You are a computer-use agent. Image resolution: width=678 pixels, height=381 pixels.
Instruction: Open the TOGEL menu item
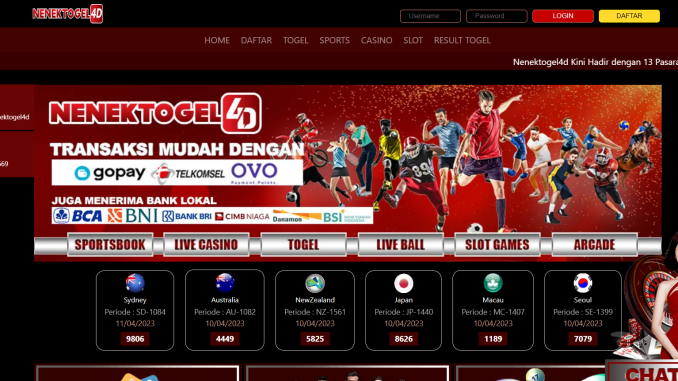tap(295, 40)
